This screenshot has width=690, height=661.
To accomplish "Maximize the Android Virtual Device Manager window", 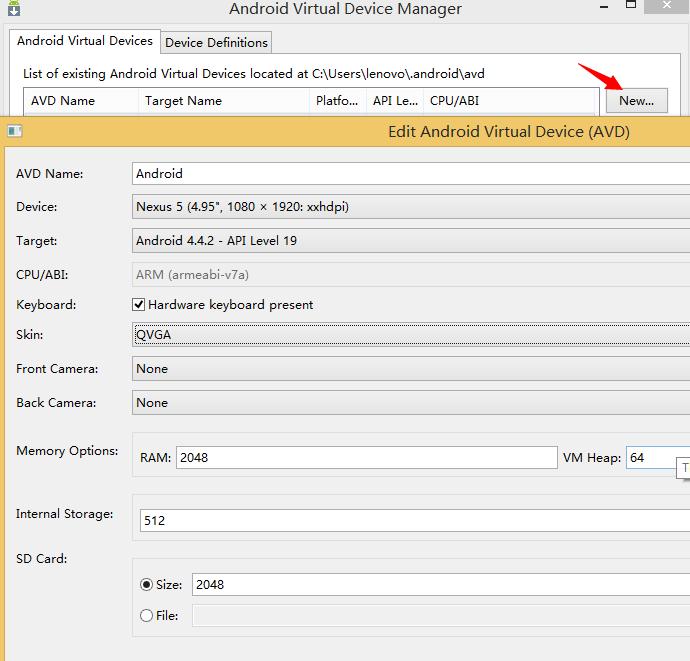I will [x=631, y=6].
